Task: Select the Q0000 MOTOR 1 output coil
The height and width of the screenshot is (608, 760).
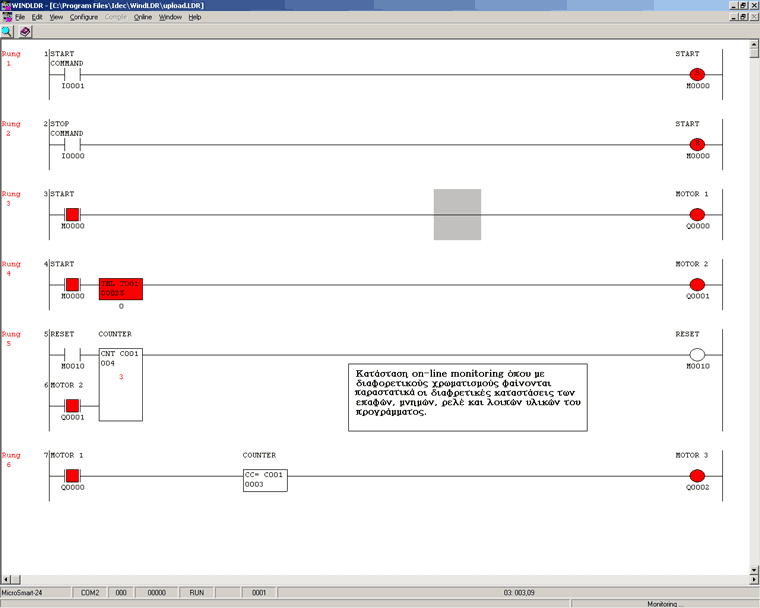Action: pyautogui.click(x=697, y=214)
